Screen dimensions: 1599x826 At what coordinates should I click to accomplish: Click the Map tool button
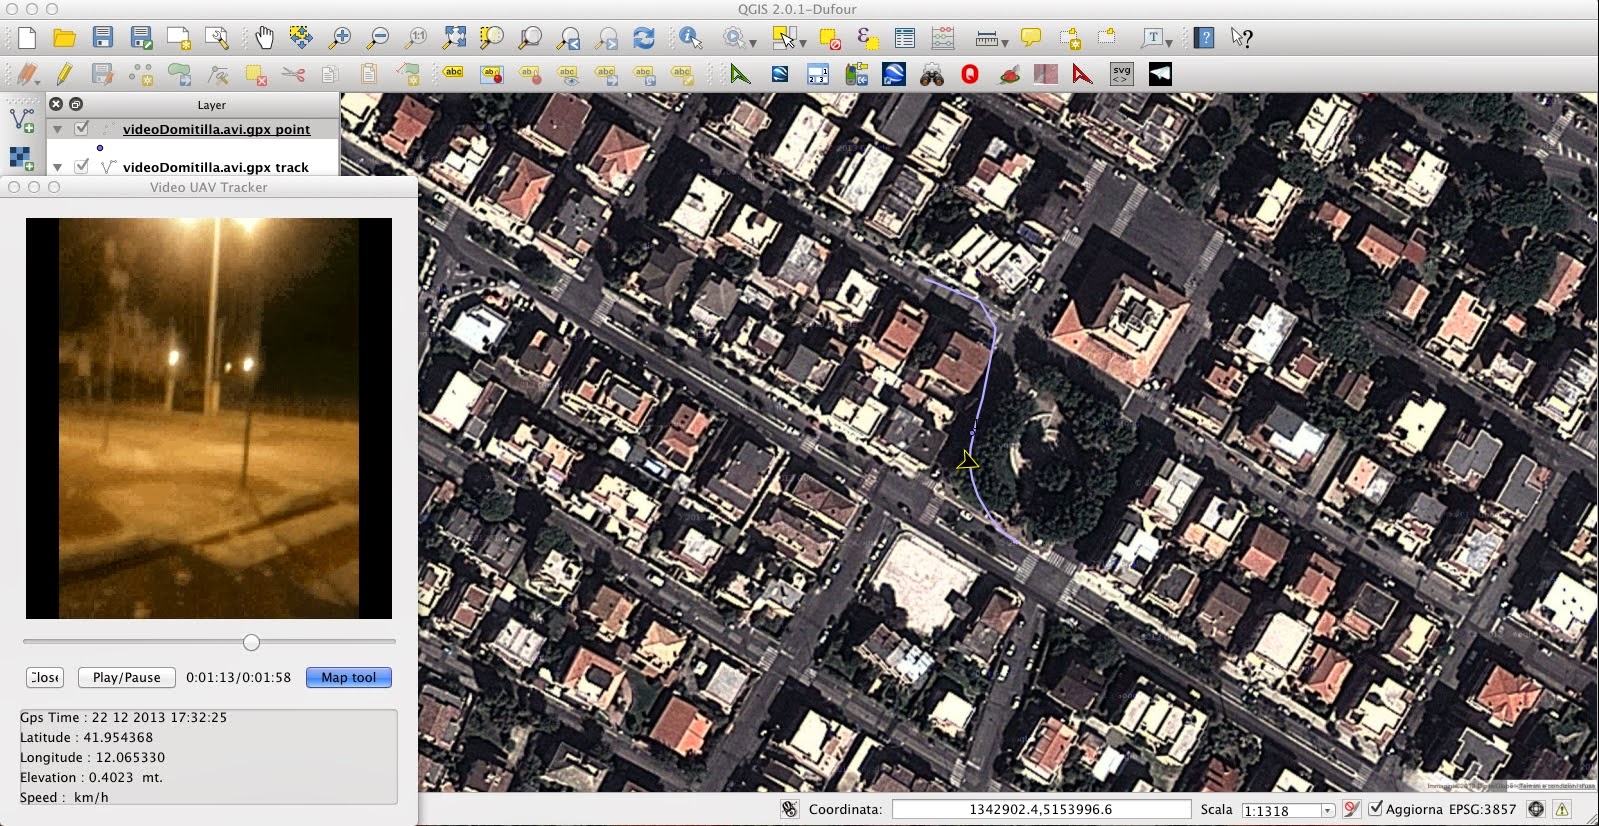pos(349,677)
